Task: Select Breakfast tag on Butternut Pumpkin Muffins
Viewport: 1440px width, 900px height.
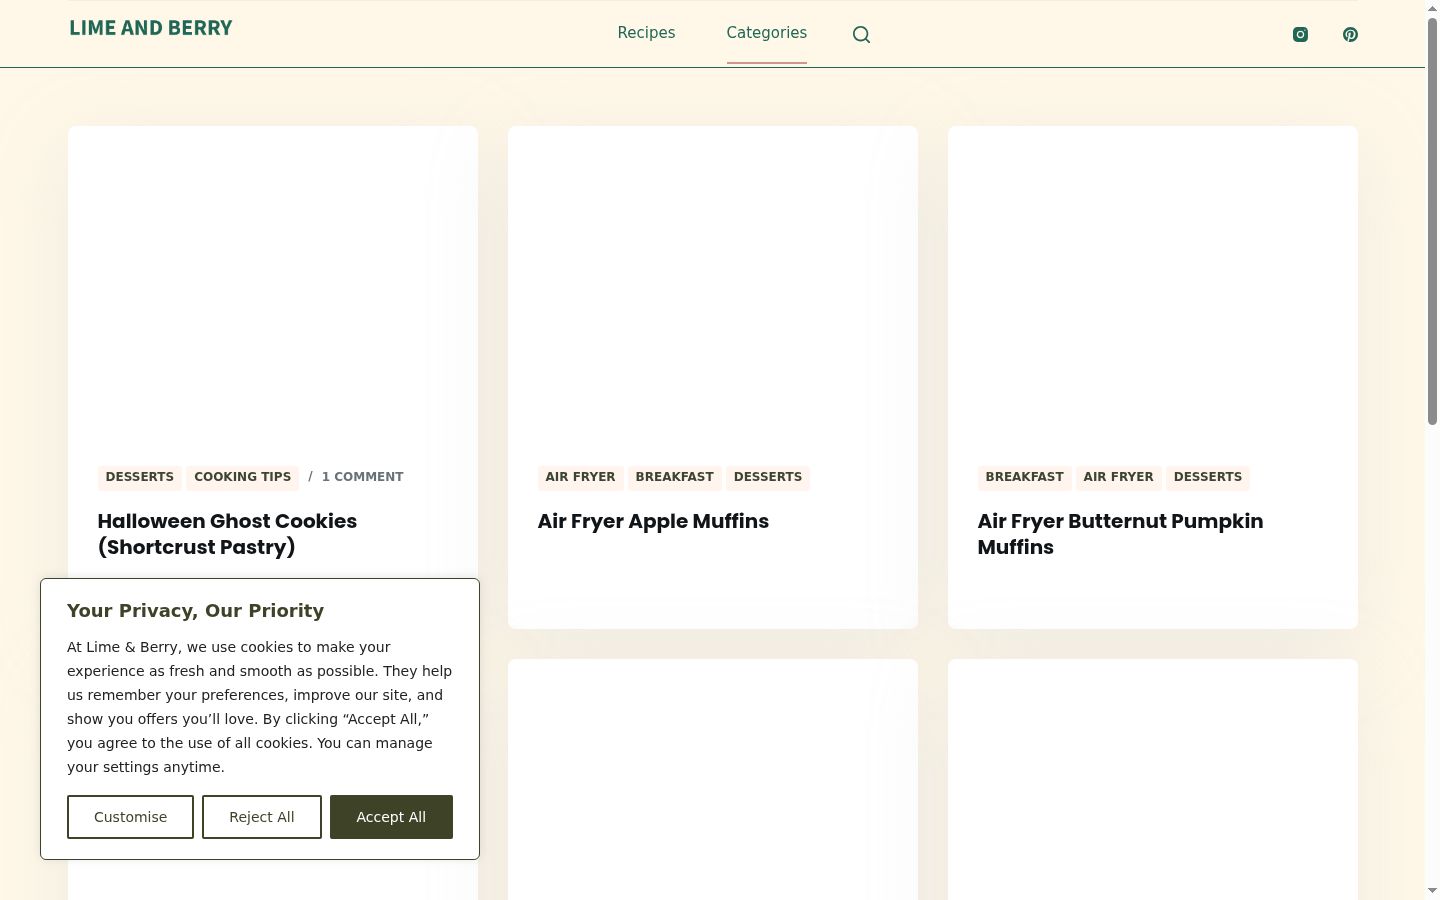Action: click(1025, 477)
